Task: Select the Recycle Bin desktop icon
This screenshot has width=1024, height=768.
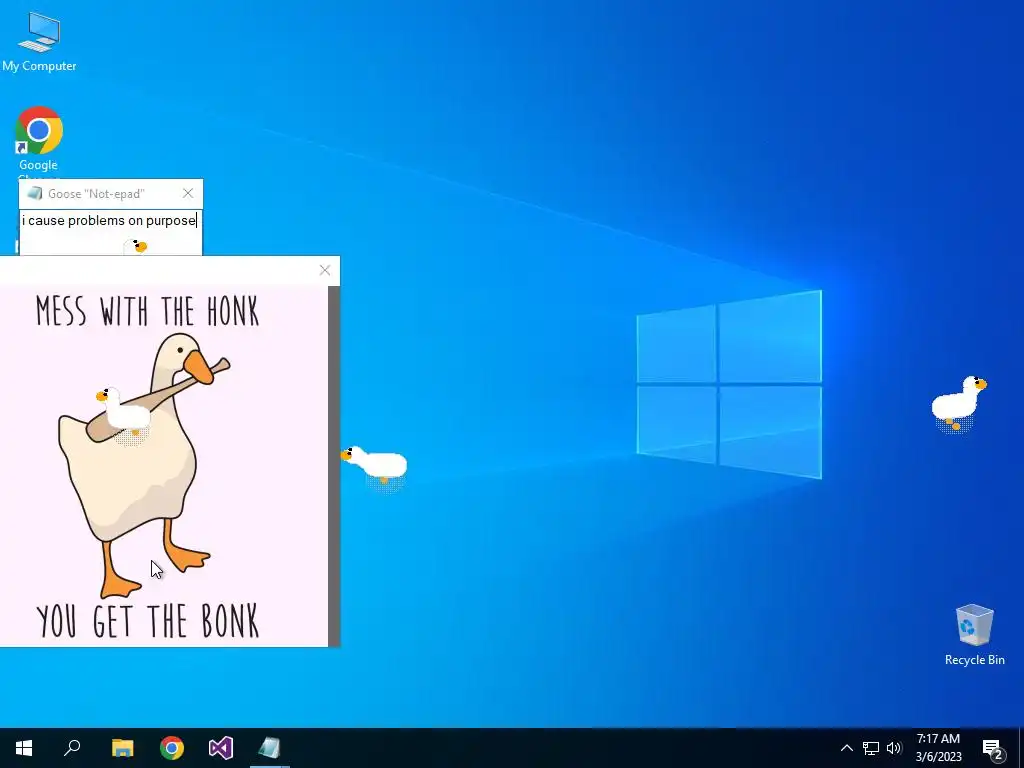Action: tap(974, 635)
